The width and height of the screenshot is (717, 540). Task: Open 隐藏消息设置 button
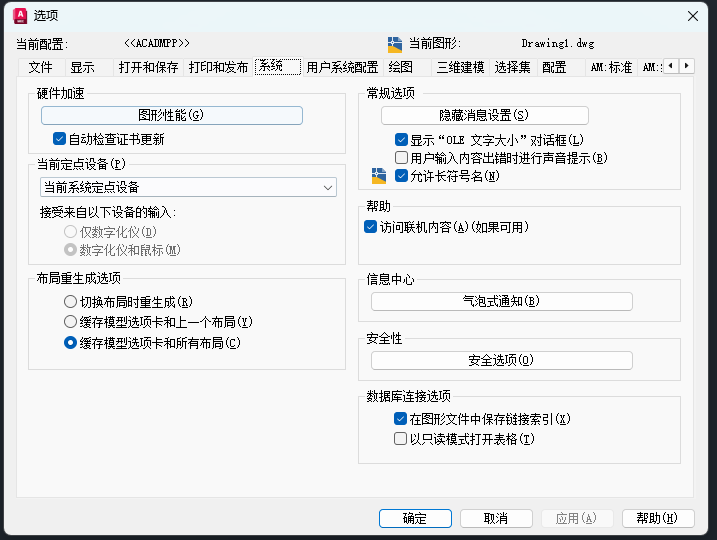click(x=484, y=115)
